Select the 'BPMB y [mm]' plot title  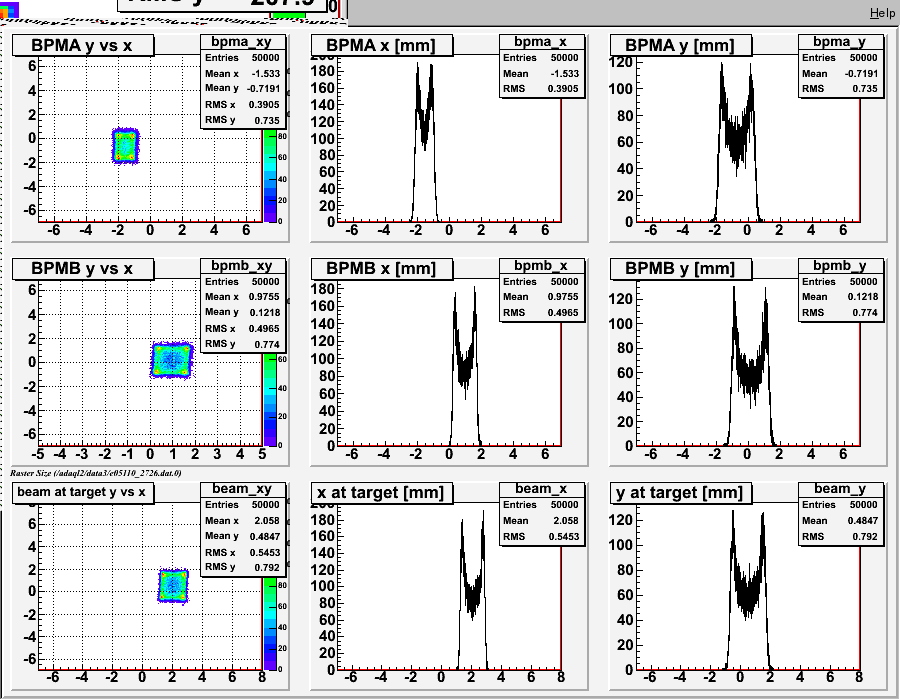click(x=680, y=269)
